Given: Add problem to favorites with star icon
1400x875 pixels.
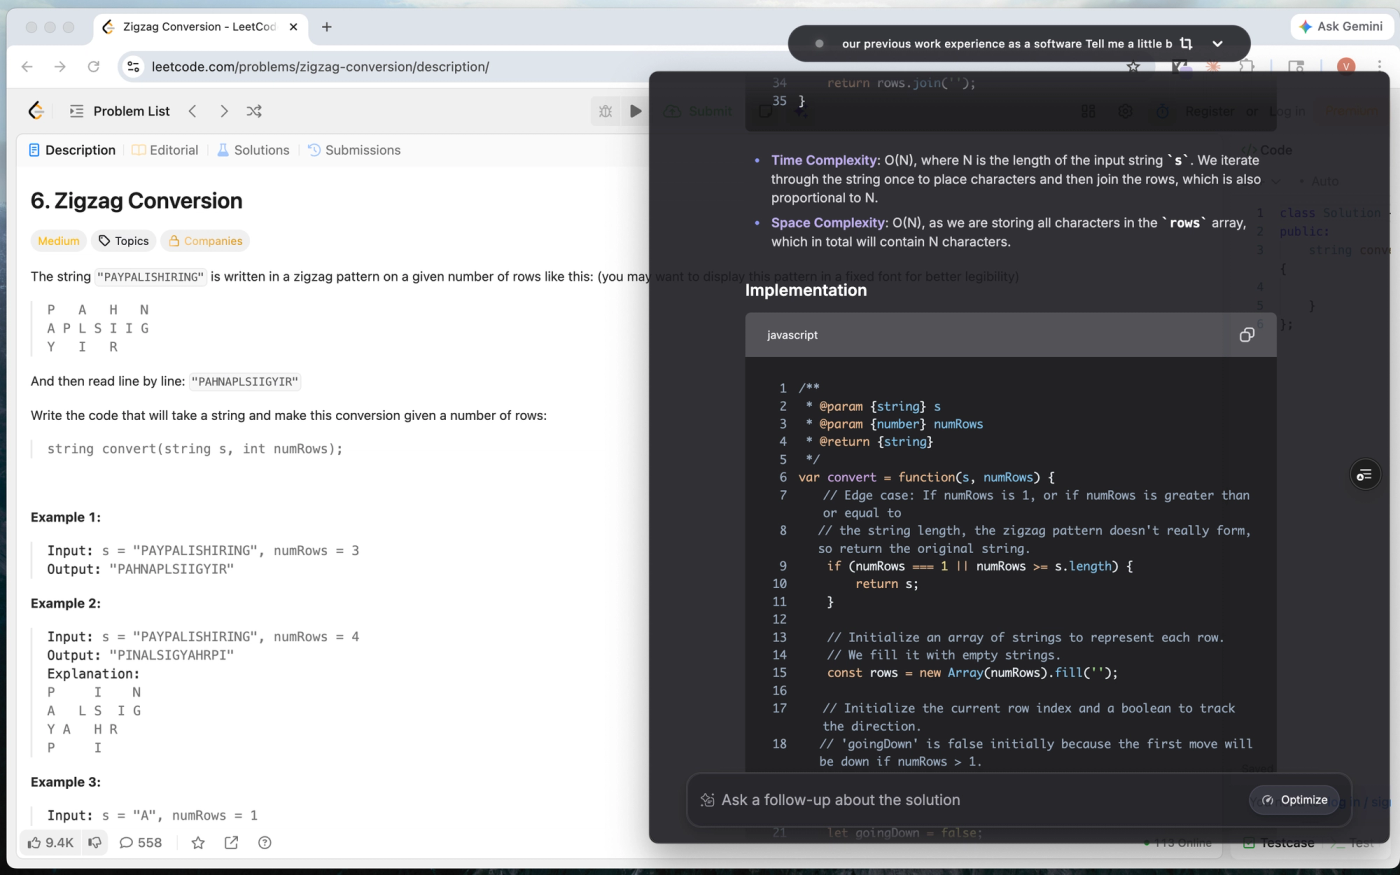Looking at the screenshot, I should point(198,843).
